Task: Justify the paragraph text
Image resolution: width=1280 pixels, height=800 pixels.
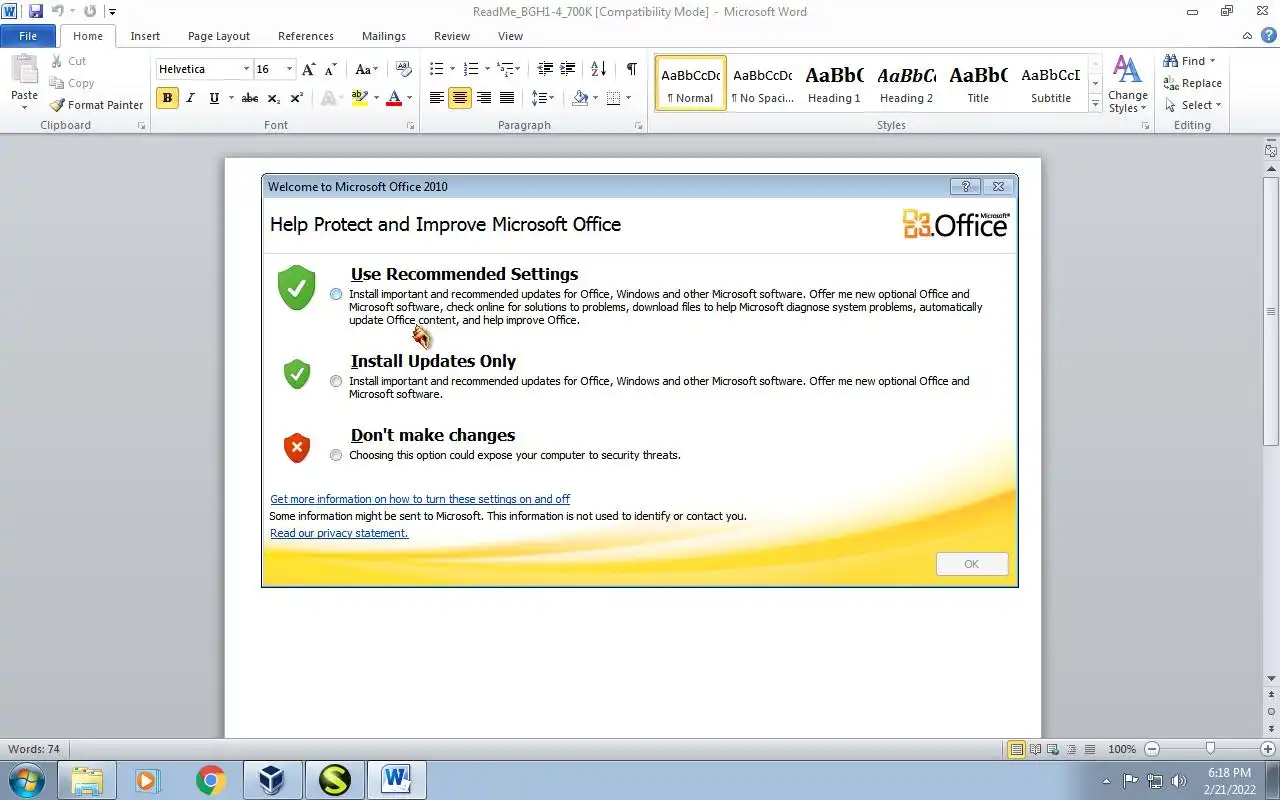Action: click(x=507, y=98)
